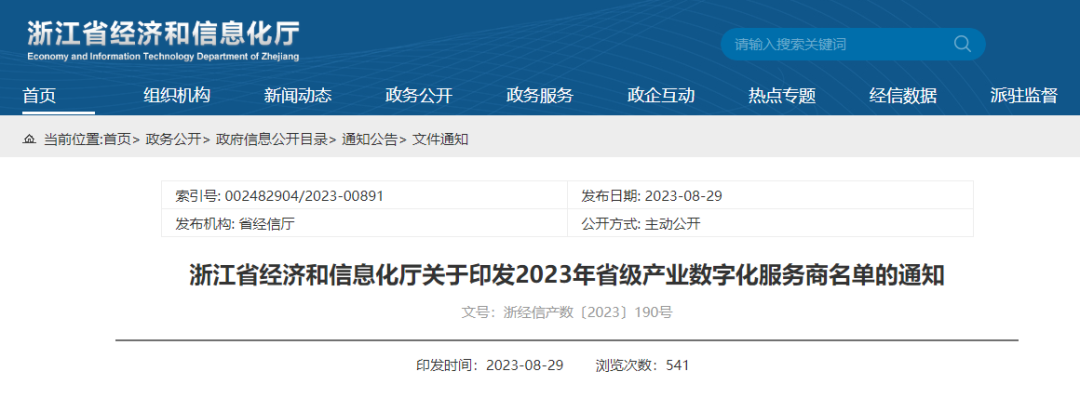Viewport: 1080px width, 398px height.
Task: Open the 组织机构 navigation menu
Action: 177,96
